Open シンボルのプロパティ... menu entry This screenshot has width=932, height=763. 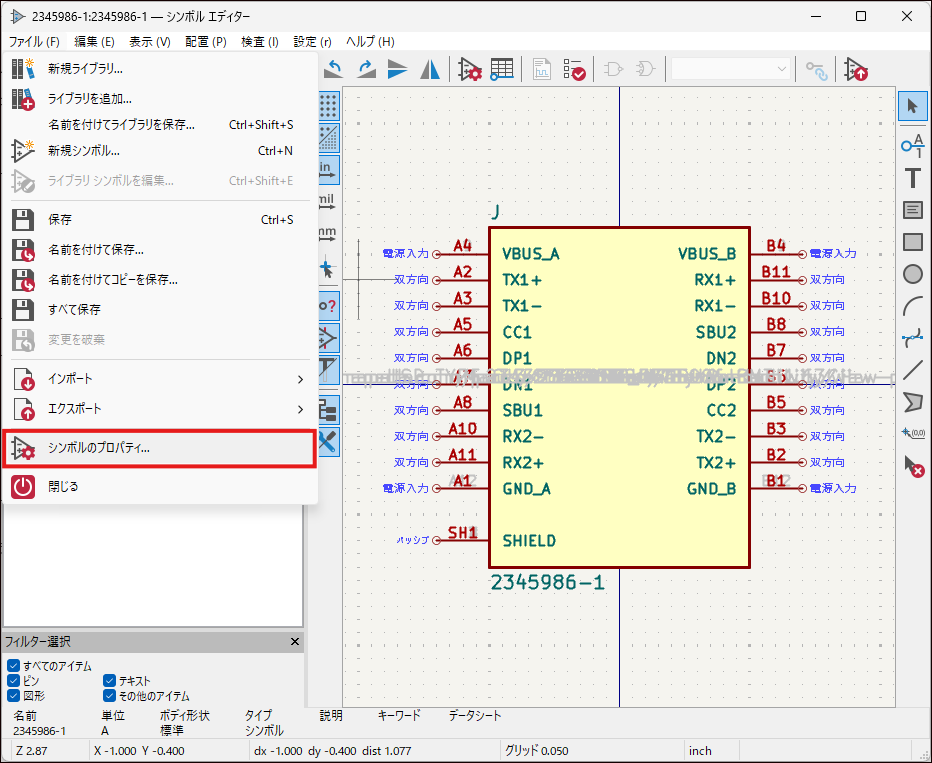pyautogui.click(x=158, y=448)
